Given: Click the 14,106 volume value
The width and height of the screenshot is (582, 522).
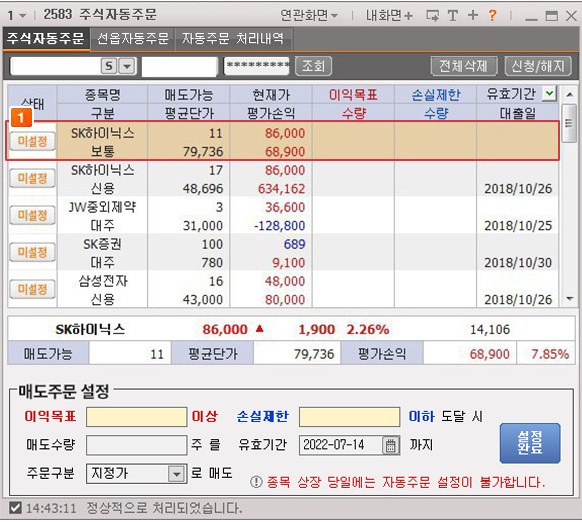Looking at the screenshot, I should point(490,329).
